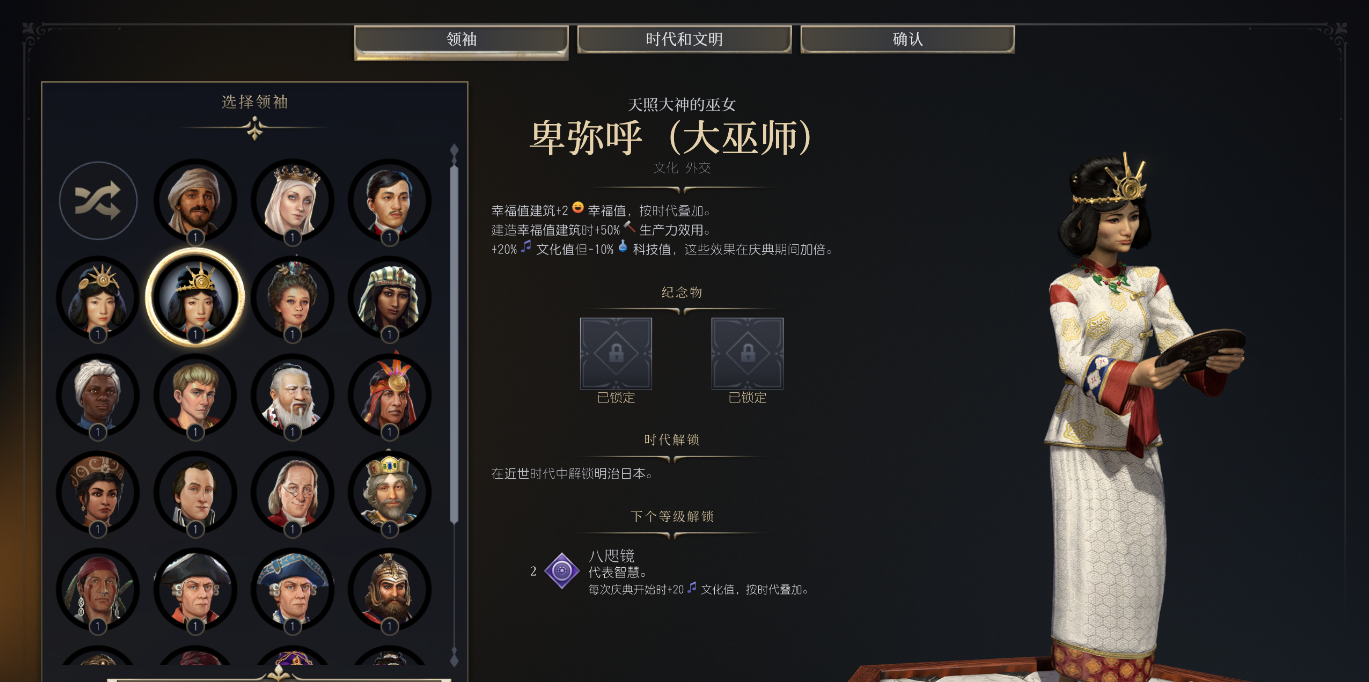Select the leader with red feathered headdress
The height and width of the screenshot is (682, 1369).
coord(389,395)
